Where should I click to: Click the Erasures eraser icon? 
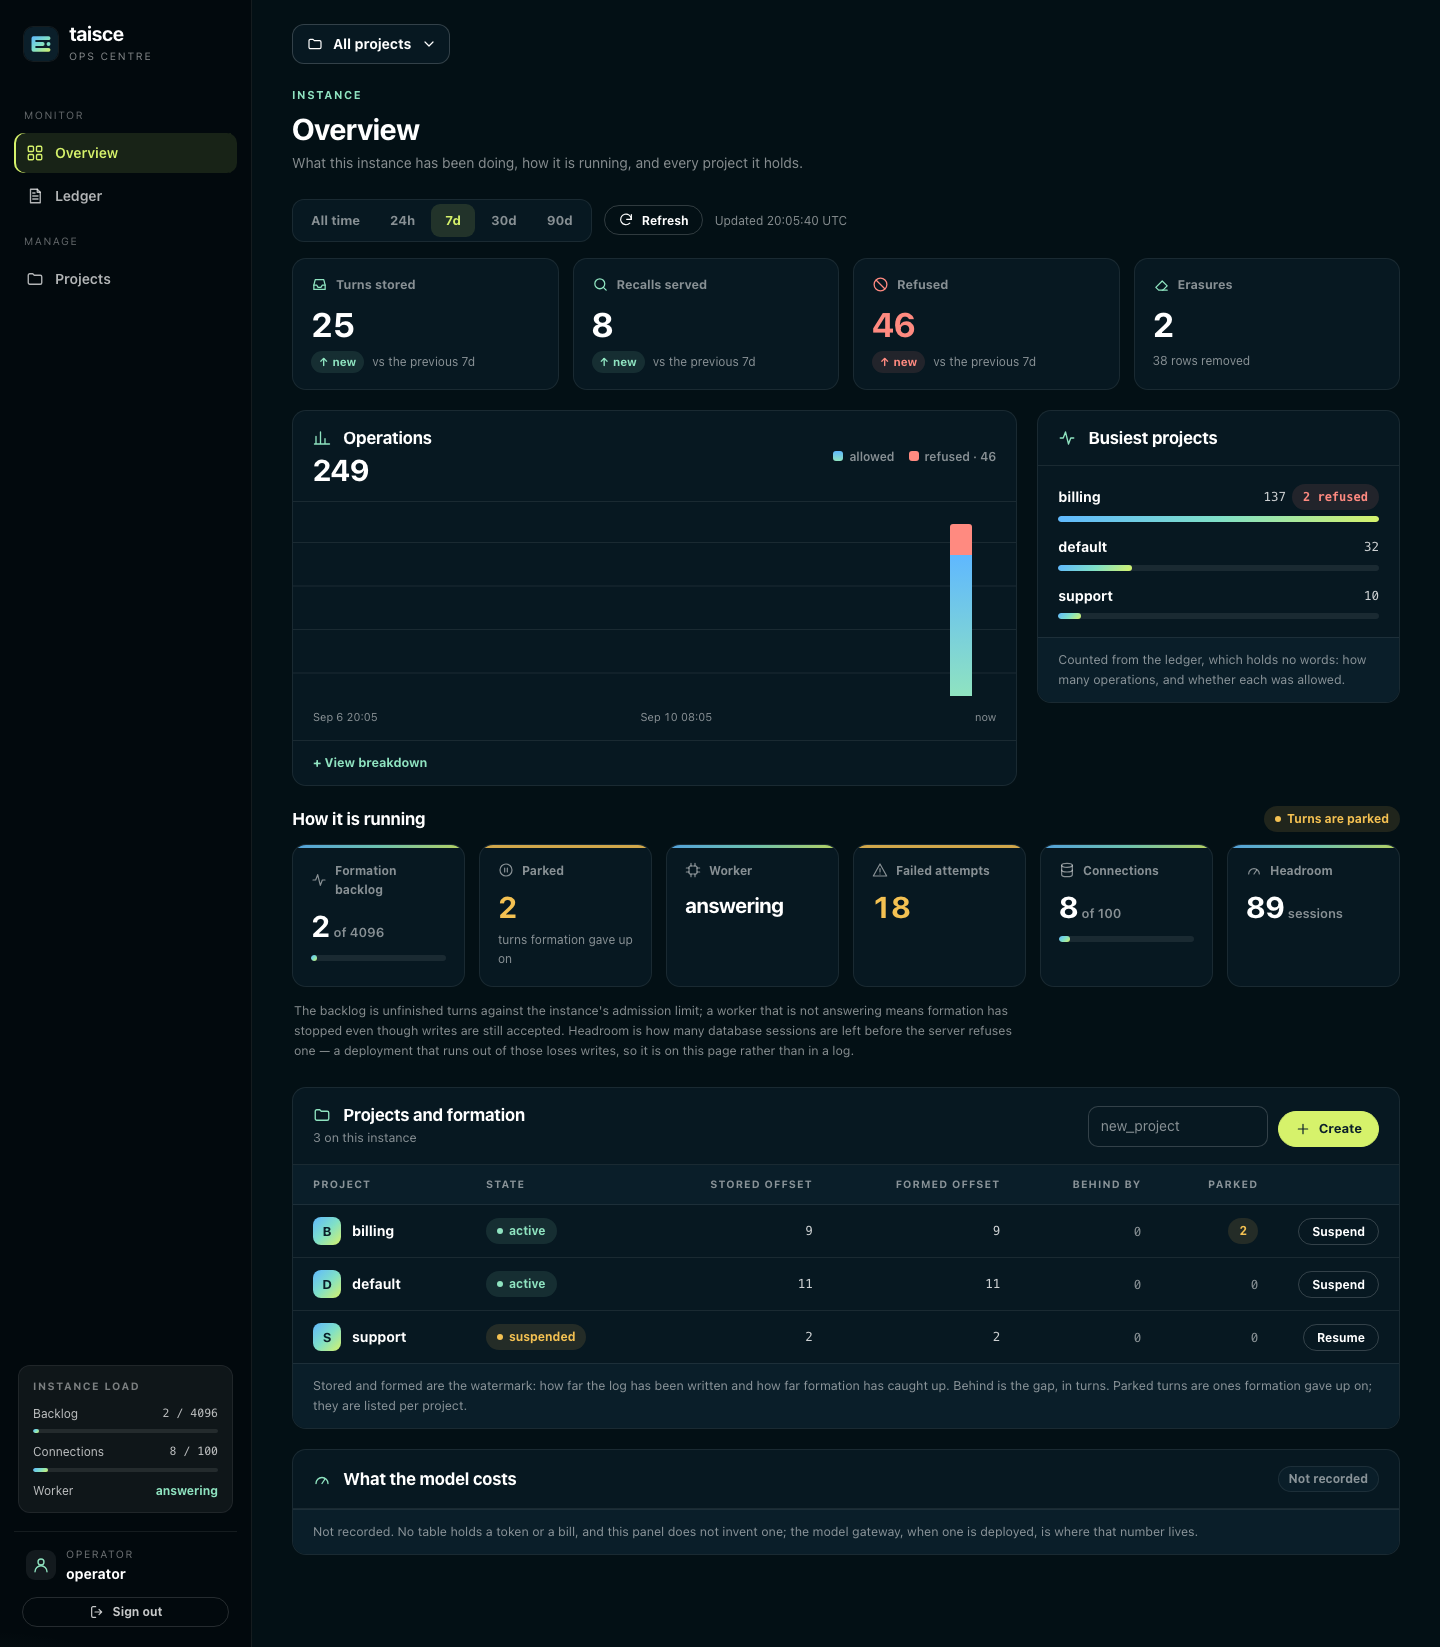pyautogui.click(x=1161, y=285)
